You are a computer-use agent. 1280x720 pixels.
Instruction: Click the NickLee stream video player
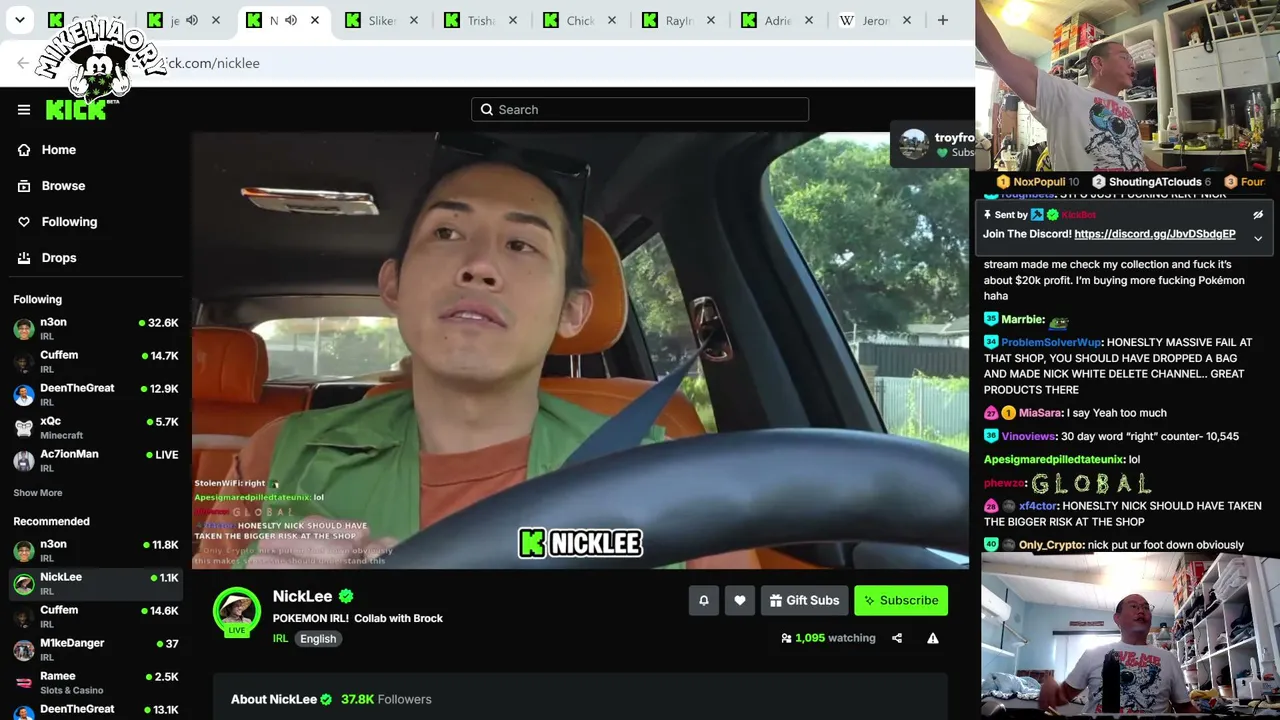point(580,350)
